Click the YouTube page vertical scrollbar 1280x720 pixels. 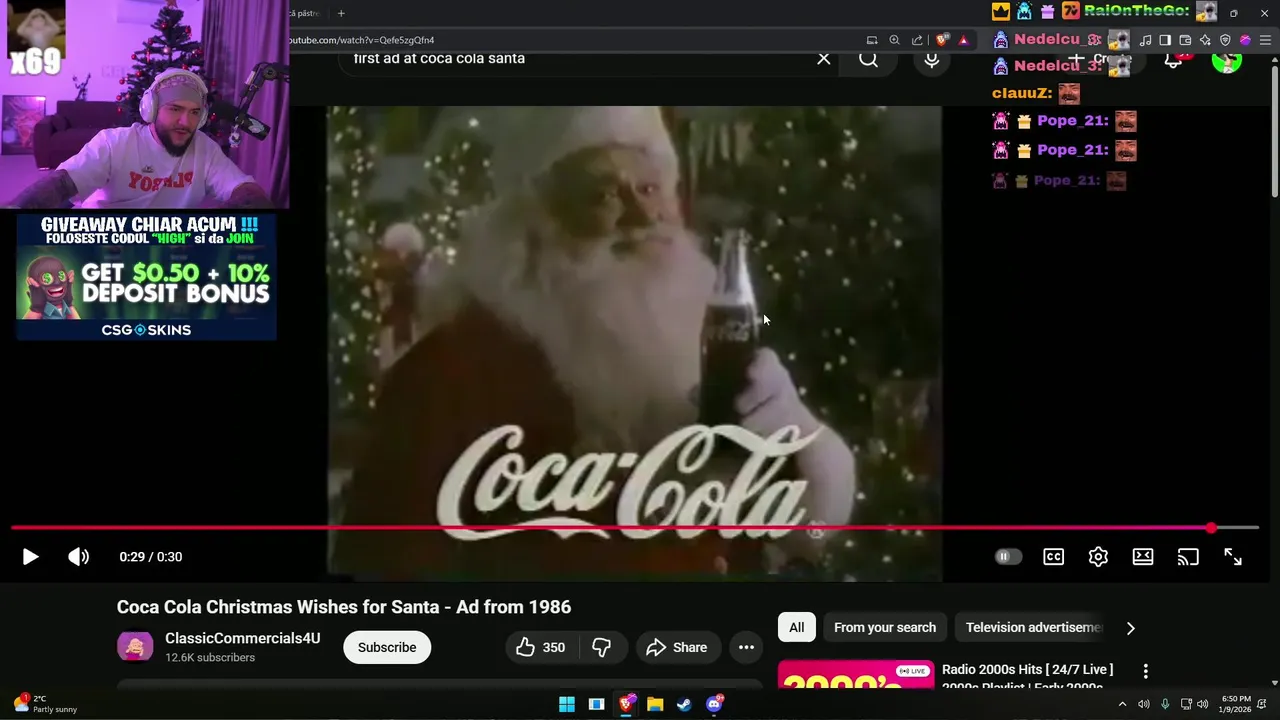(x=1275, y=130)
